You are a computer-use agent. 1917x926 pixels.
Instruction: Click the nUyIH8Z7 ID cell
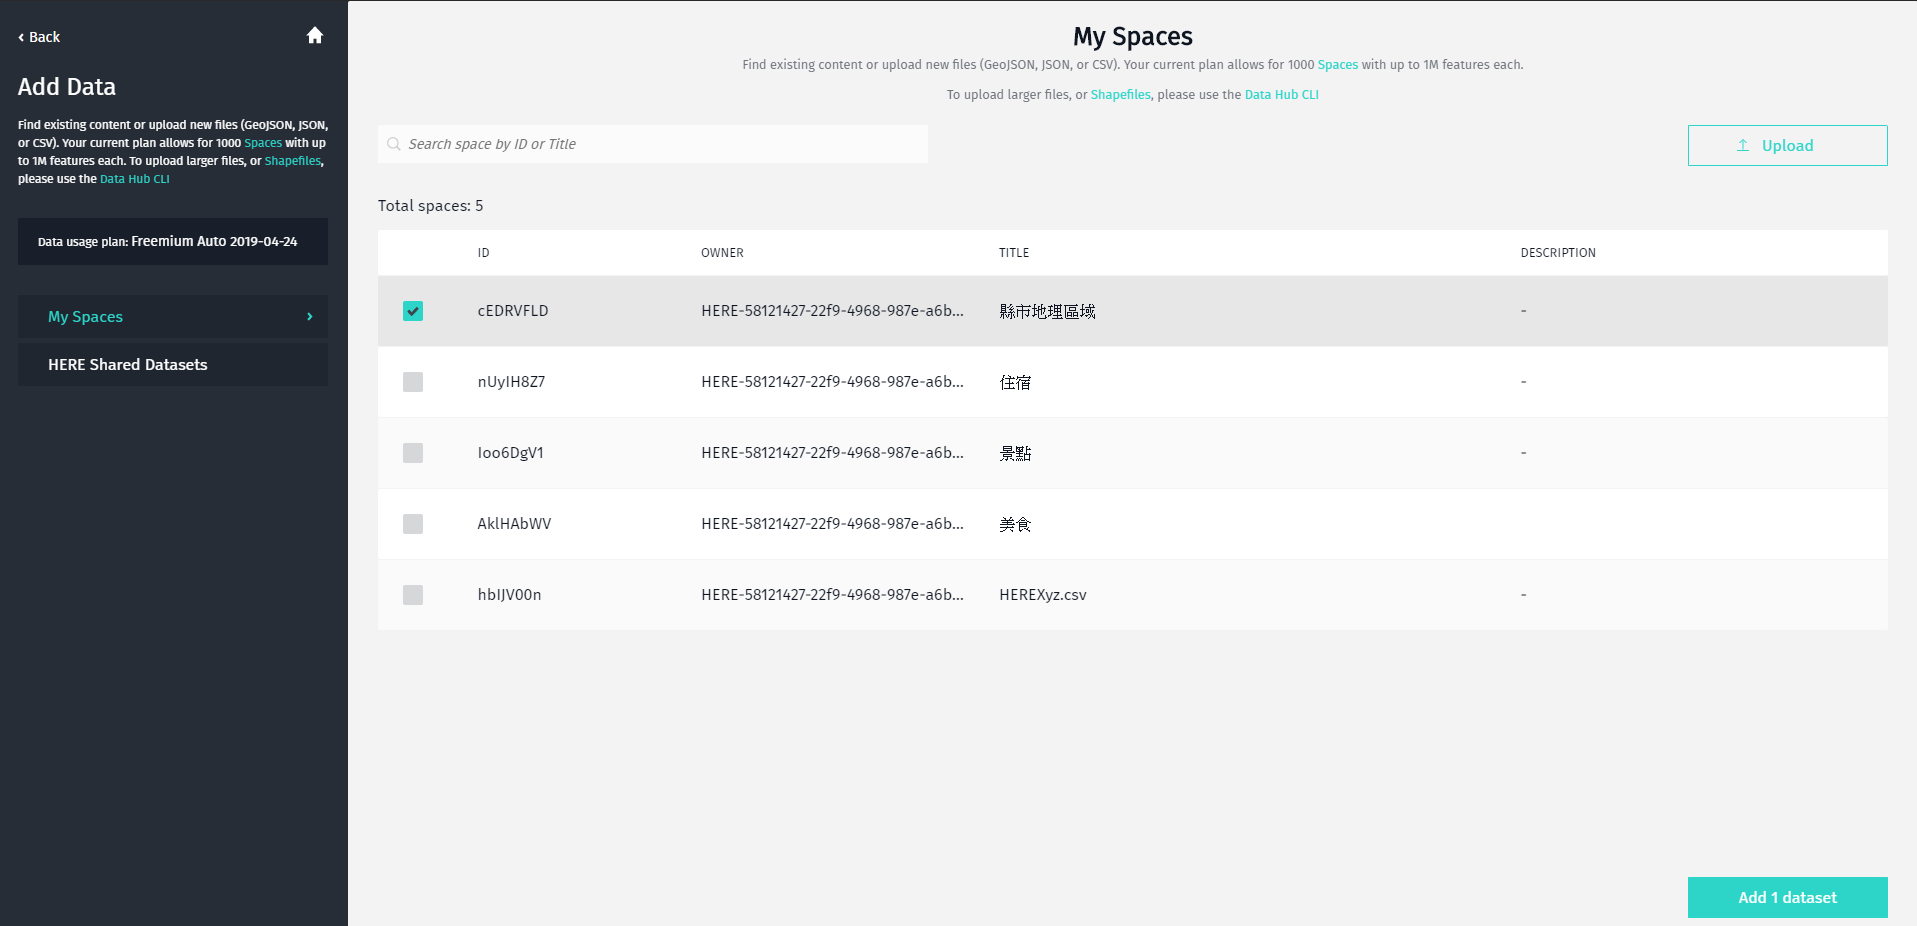pyautogui.click(x=511, y=382)
